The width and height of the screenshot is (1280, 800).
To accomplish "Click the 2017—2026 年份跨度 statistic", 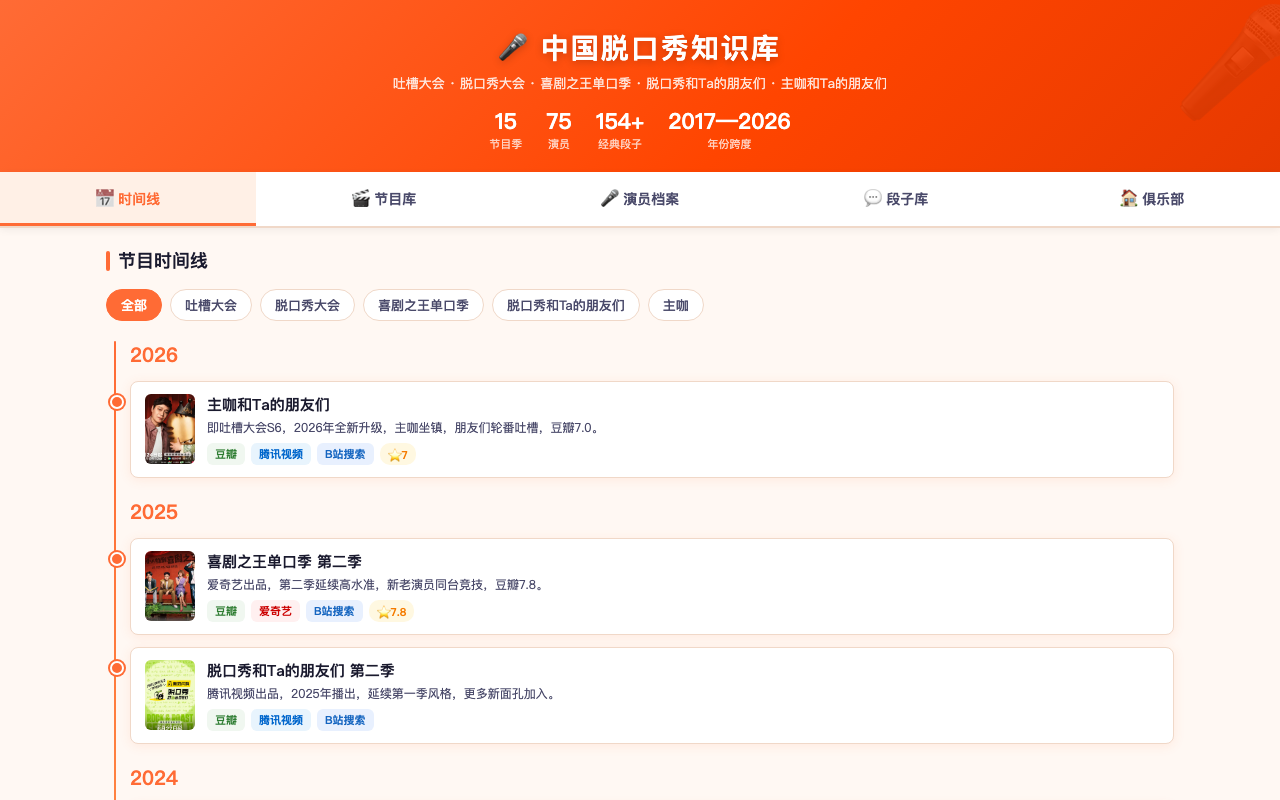I will [729, 130].
